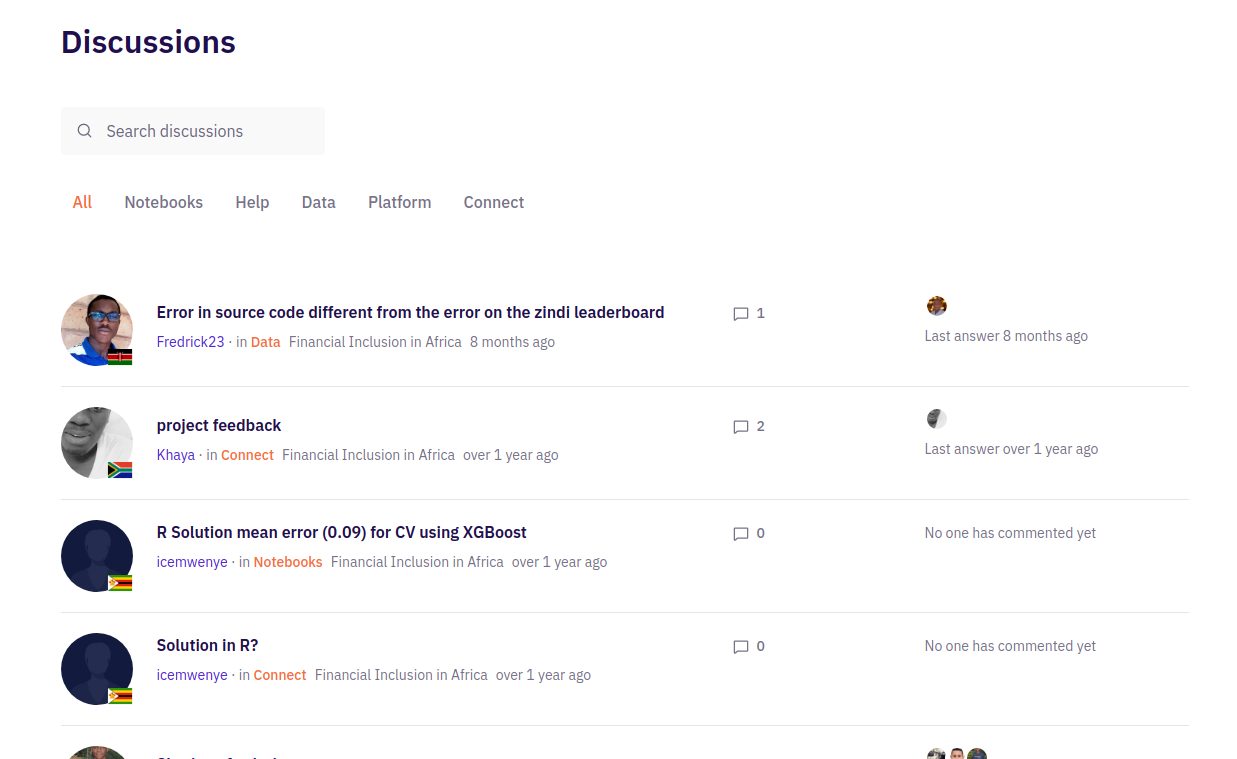Viewport: 1237px width, 759px height.
Task: Open Khaya's profile picture
Action: tap(97, 443)
